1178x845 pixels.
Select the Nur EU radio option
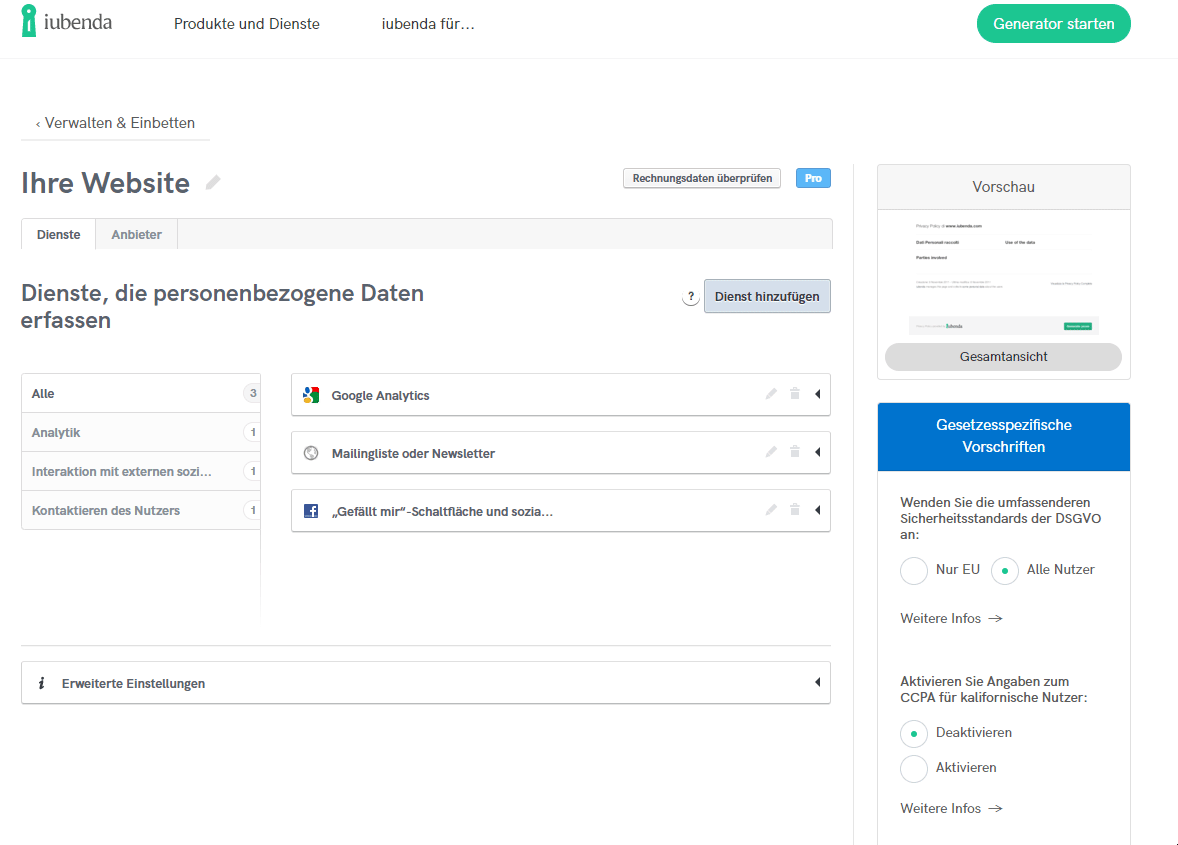coord(914,571)
